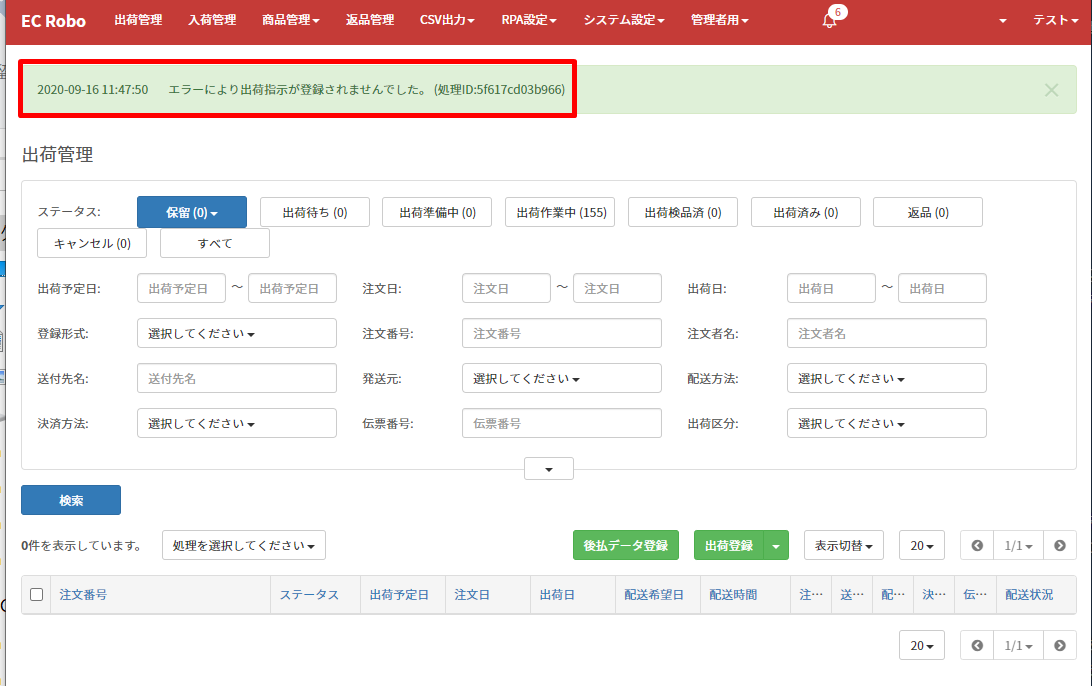This screenshot has height=686, width=1092.
Task: Open bottom 1/1 page selector
Action: (1018, 646)
